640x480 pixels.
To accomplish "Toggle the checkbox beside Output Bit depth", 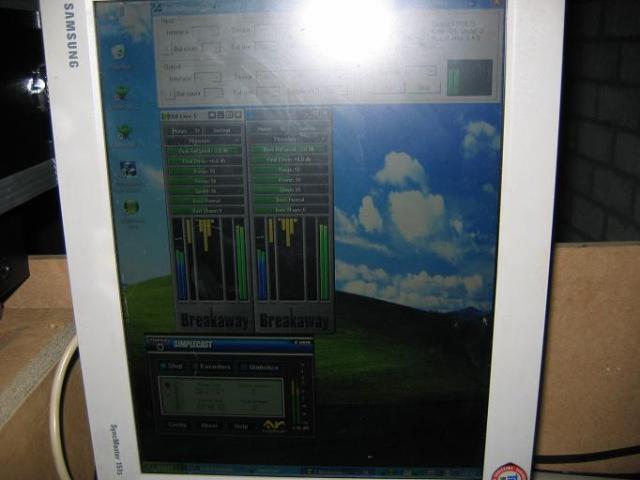I will (171, 94).
